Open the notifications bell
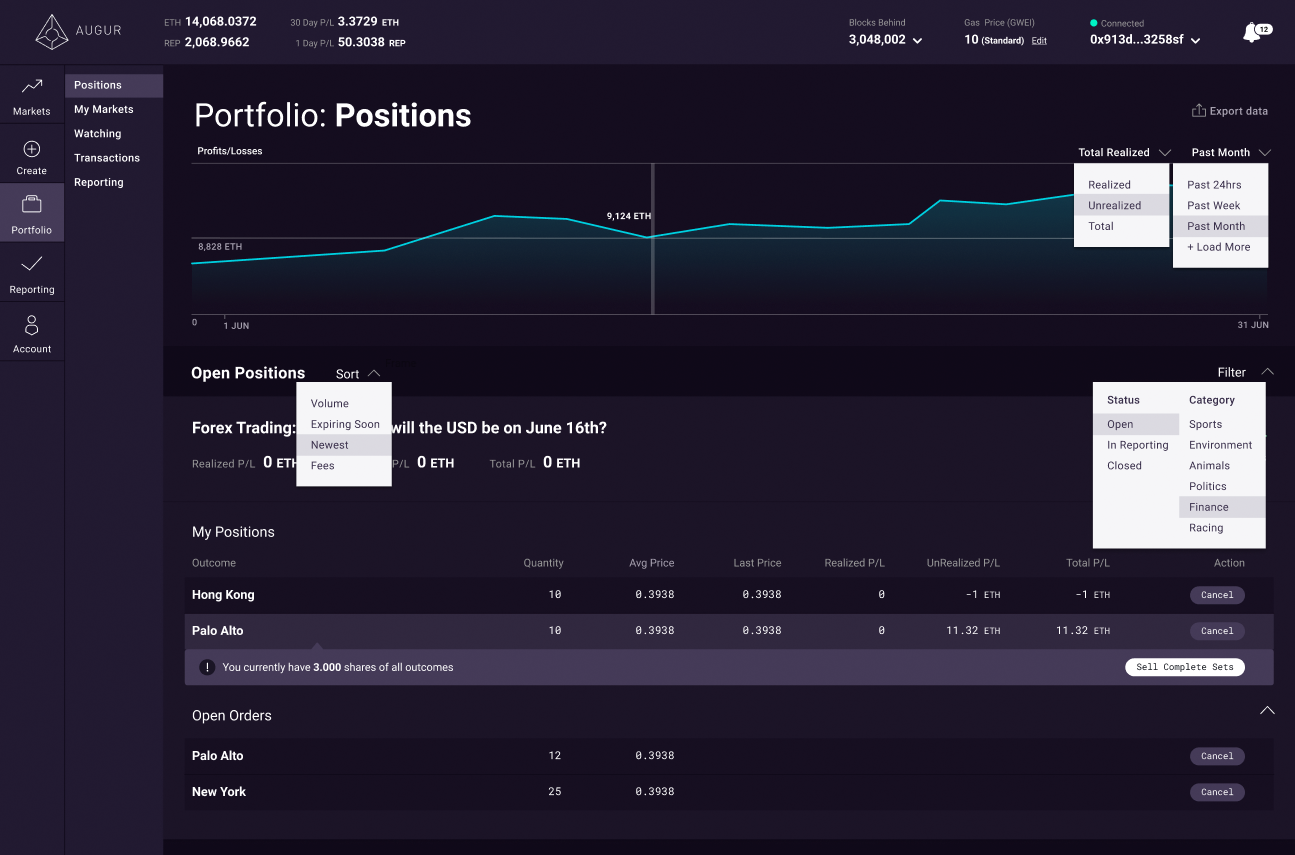1295x855 pixels. tap(1253, 31)
